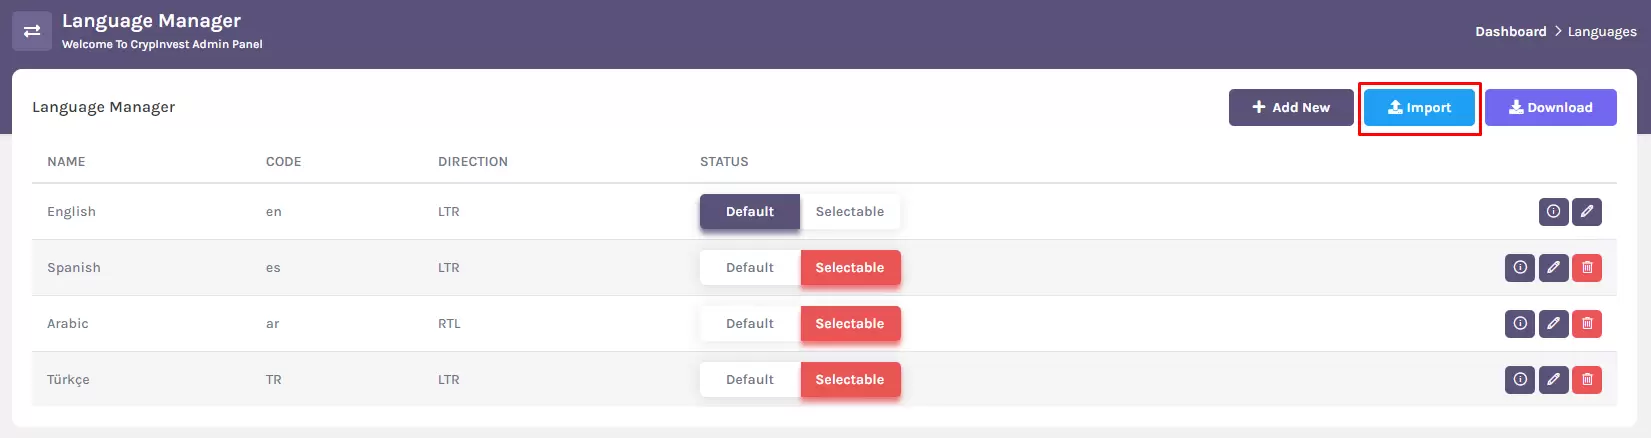
Task: Sort by the NAME column header
Action: click(x=66, y=161)
